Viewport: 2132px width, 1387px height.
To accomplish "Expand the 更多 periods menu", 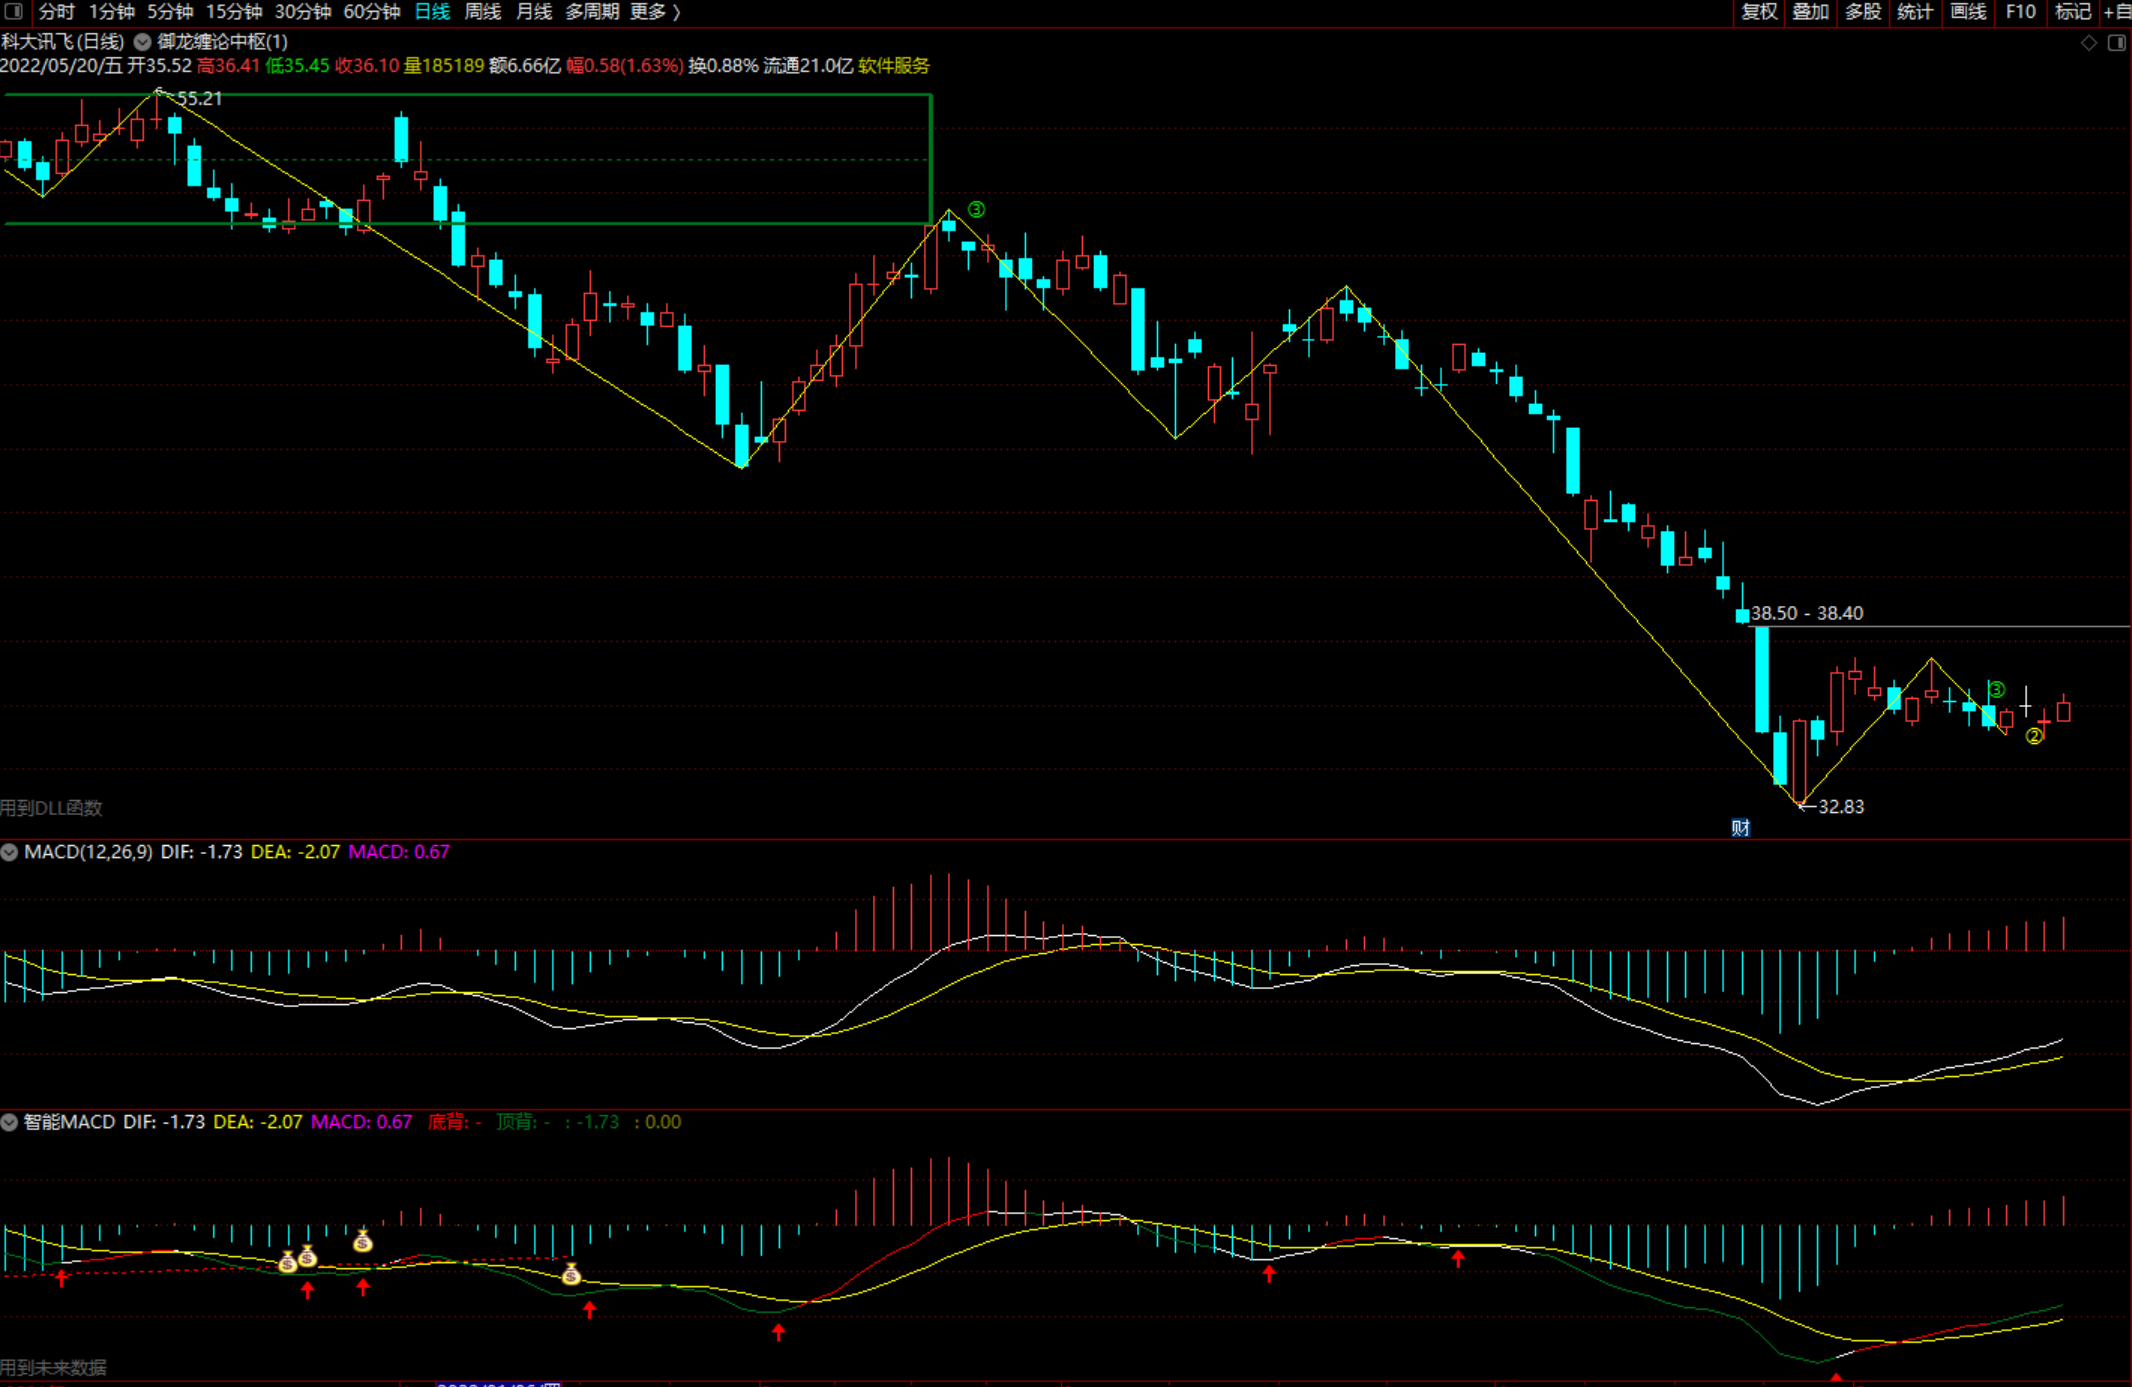I will (x=655, y=12).
